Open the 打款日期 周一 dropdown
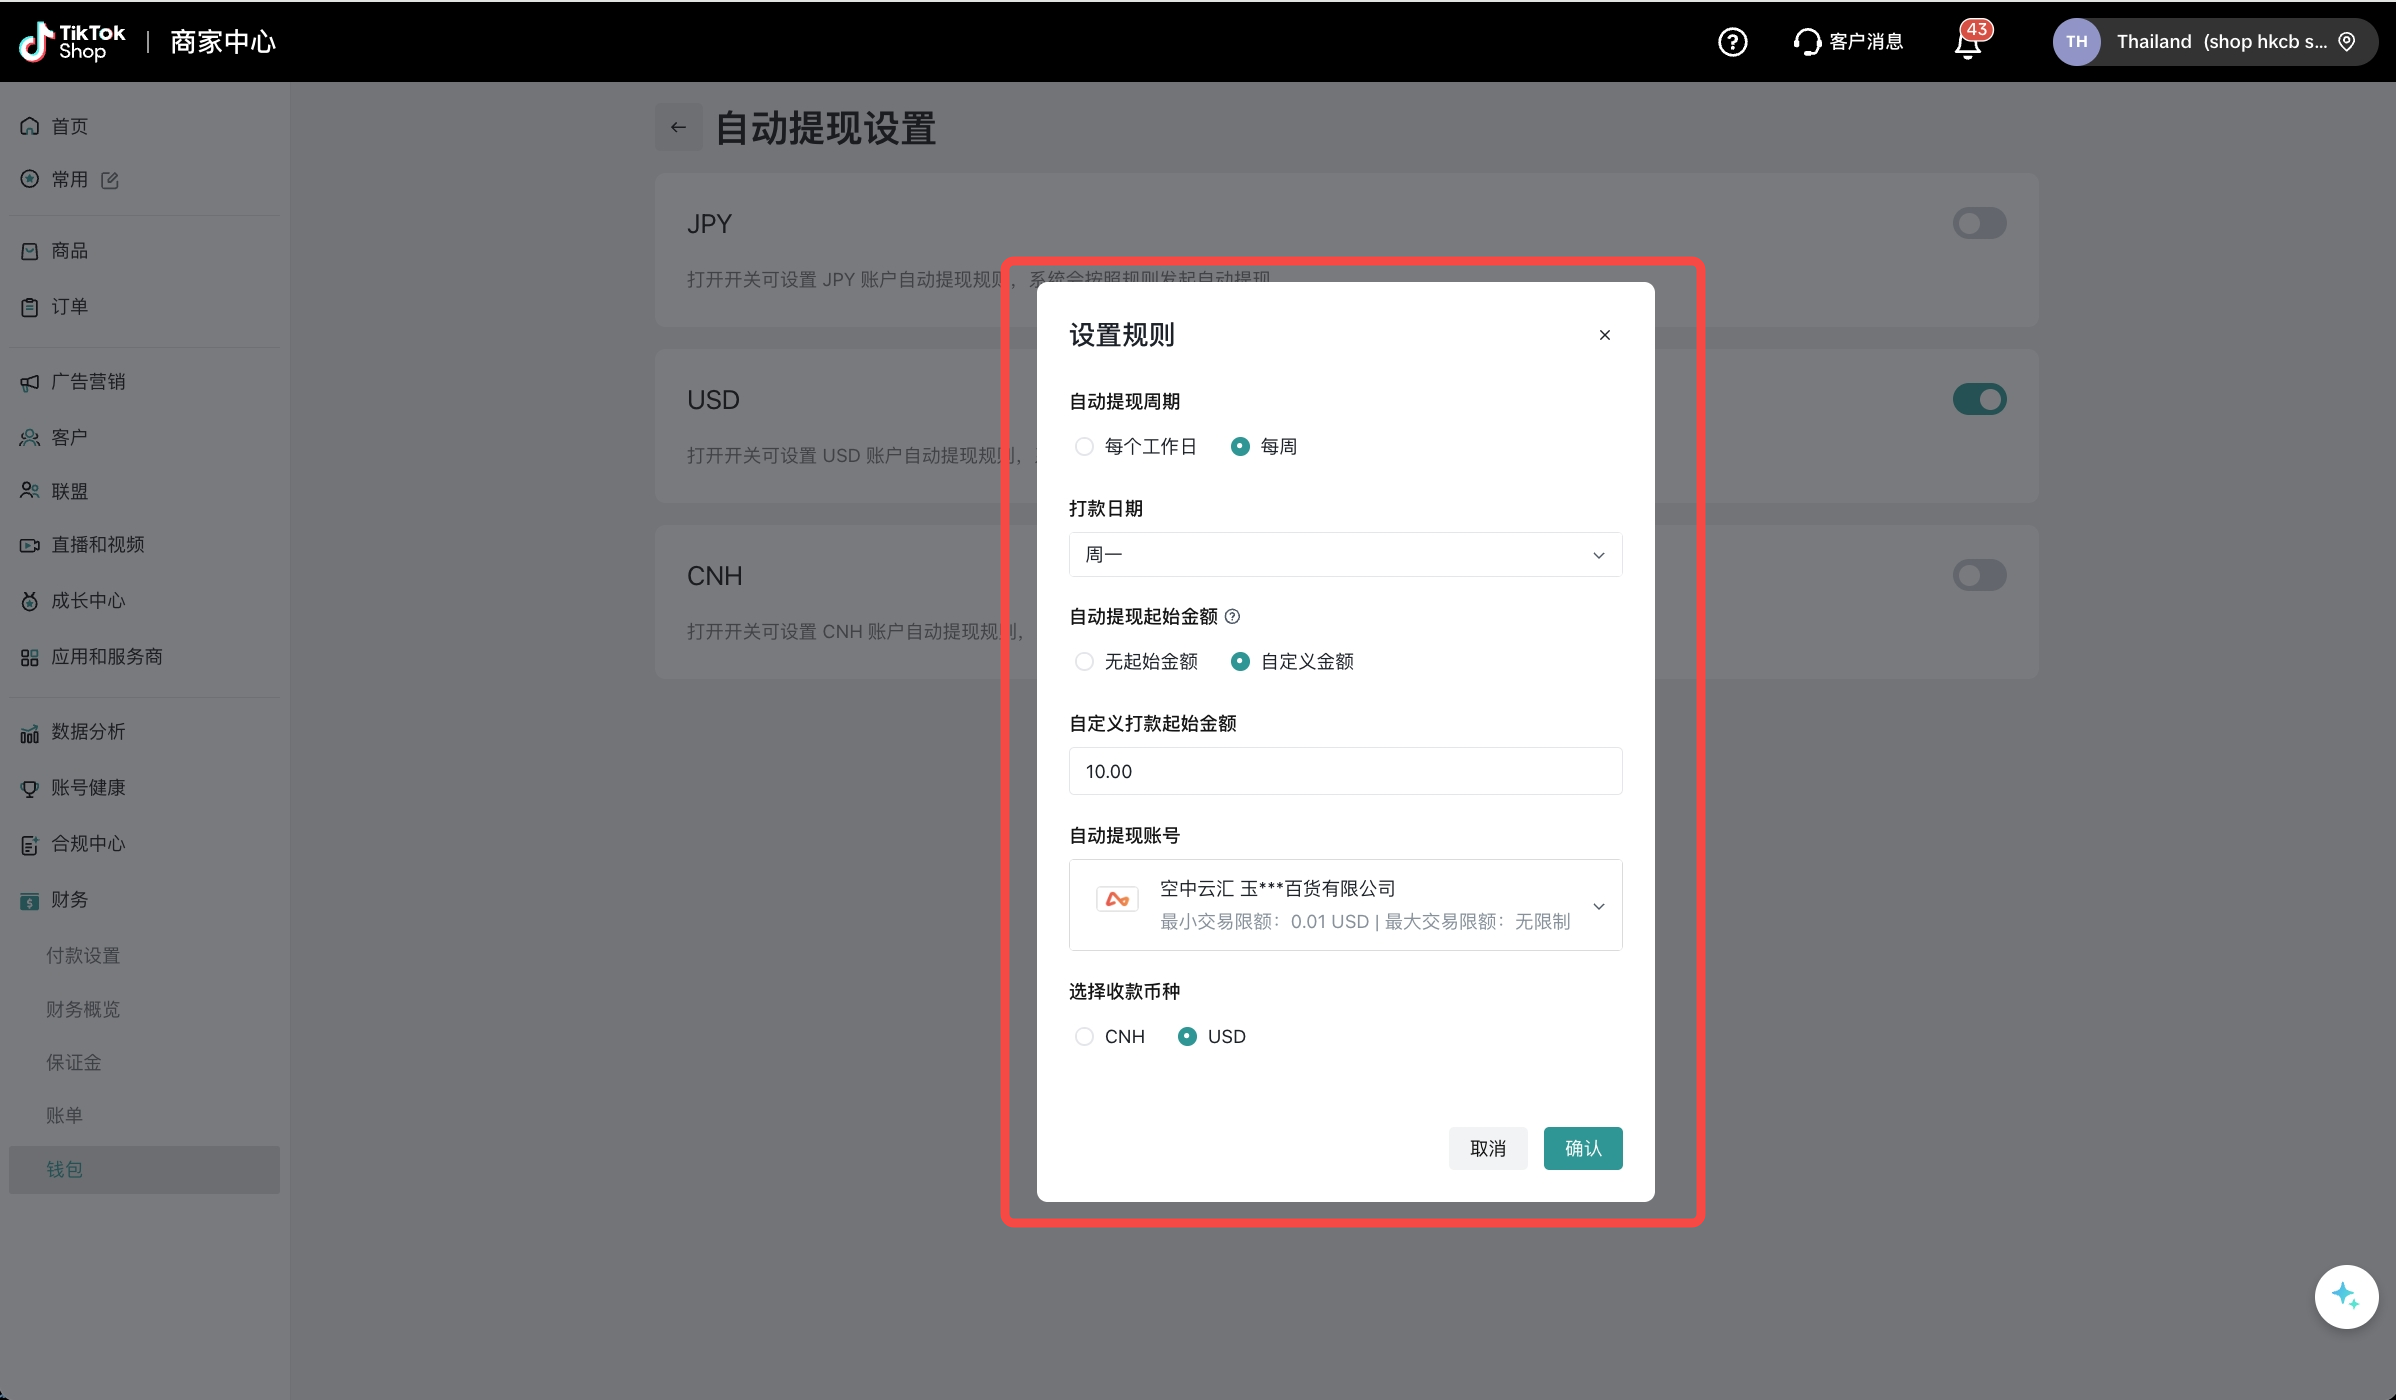This screenshot has width=2396, height=1400. pyautogui.click(x=1344, y=555)
